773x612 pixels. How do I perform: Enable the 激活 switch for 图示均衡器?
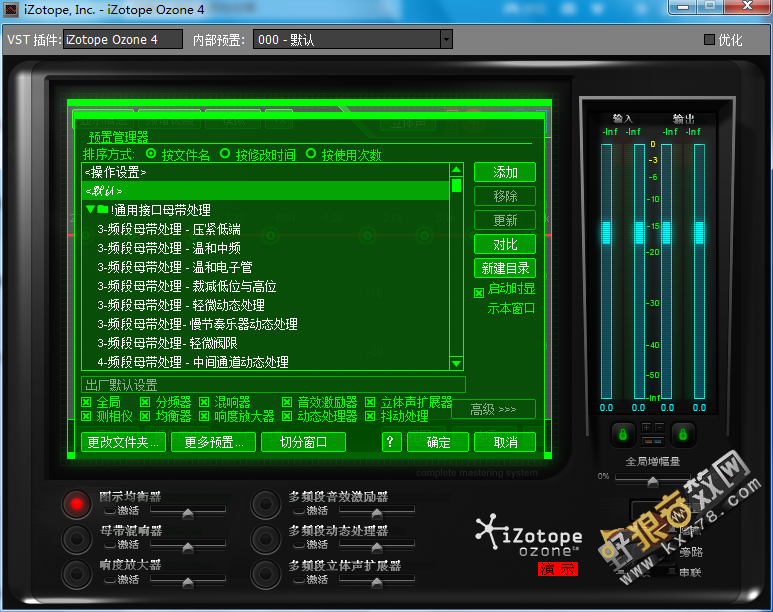point(110,511)
